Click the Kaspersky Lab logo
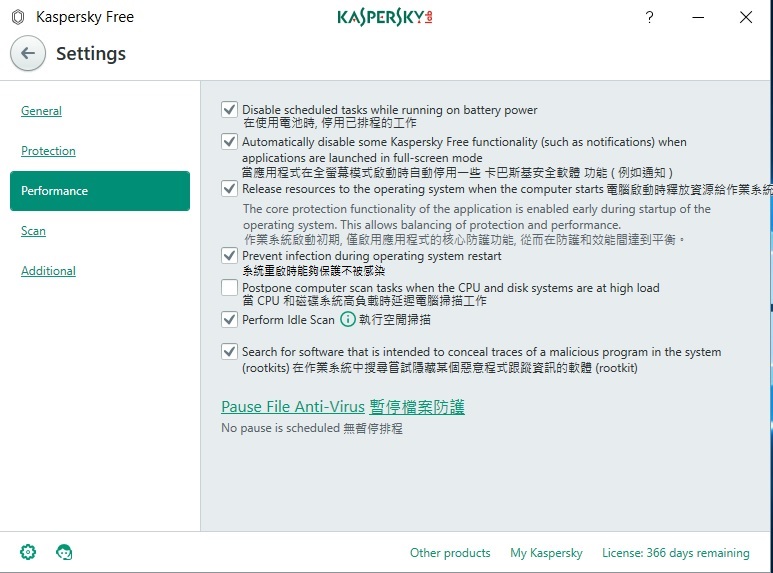773x573 pixels. (x=385, y=17)
